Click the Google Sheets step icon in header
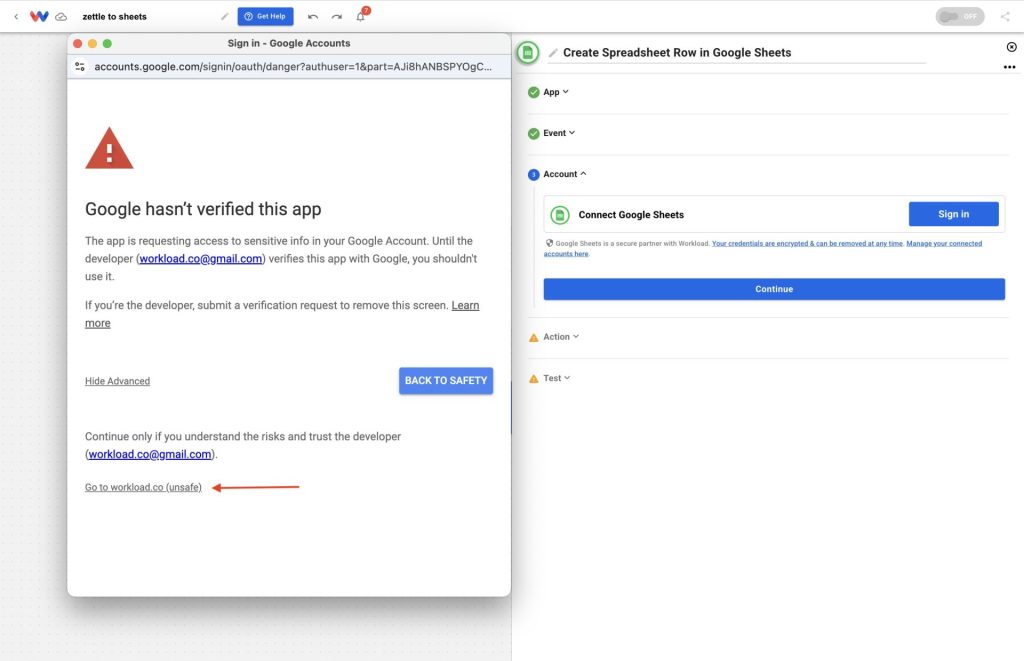Viewport: 1024px width, 661px height. tap(528, 52)
